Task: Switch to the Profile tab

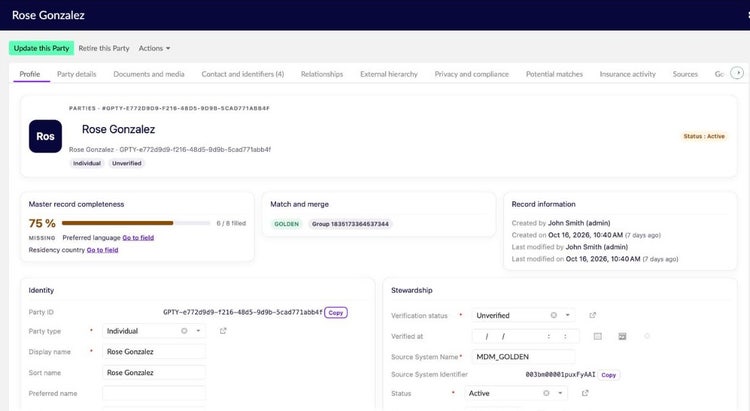Action: pos(30,74)
